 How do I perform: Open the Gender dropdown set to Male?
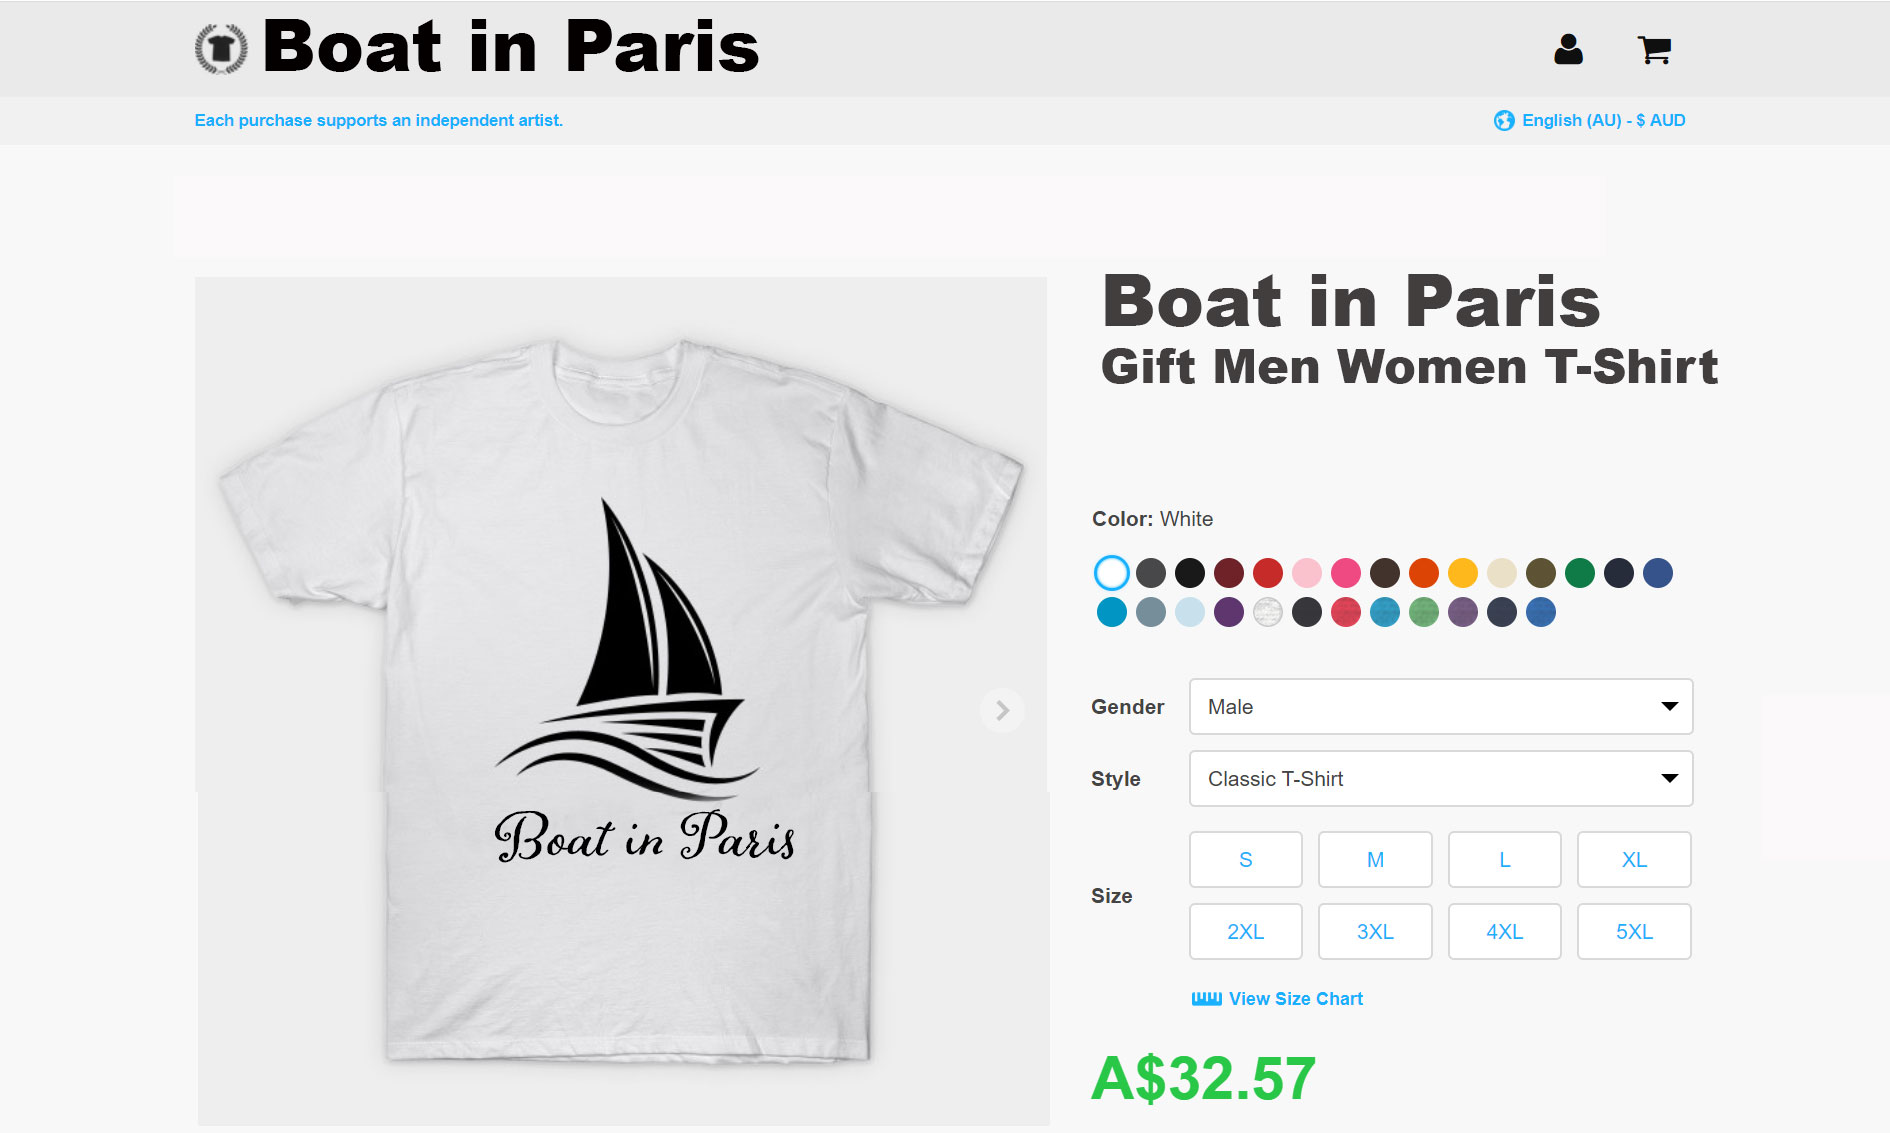coord(1440,707)
